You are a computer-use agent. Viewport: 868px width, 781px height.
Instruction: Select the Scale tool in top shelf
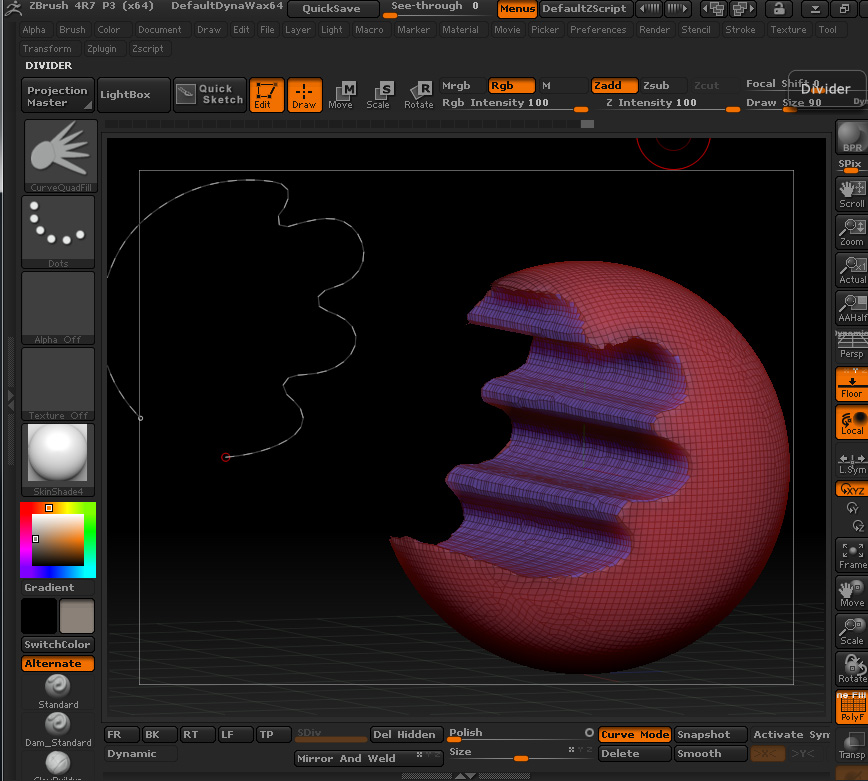coord(378,95)
